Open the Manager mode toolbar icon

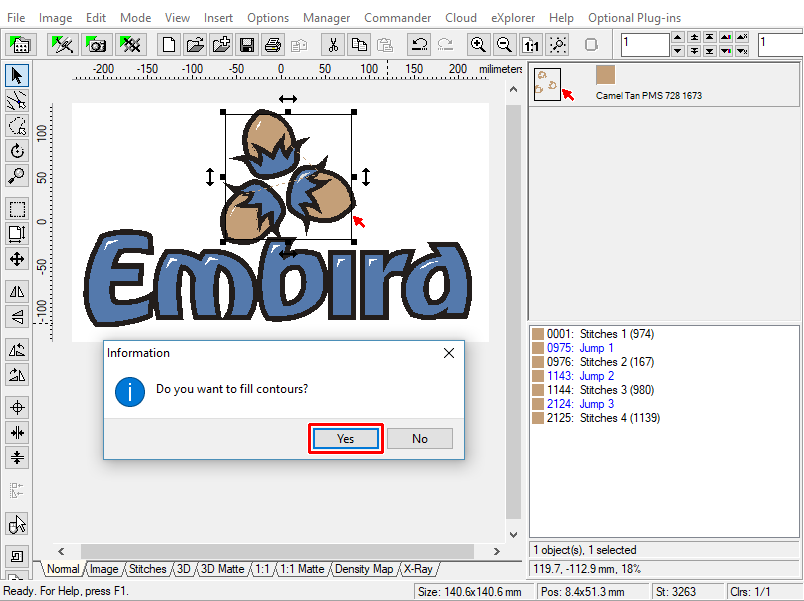tap(21, 45)
